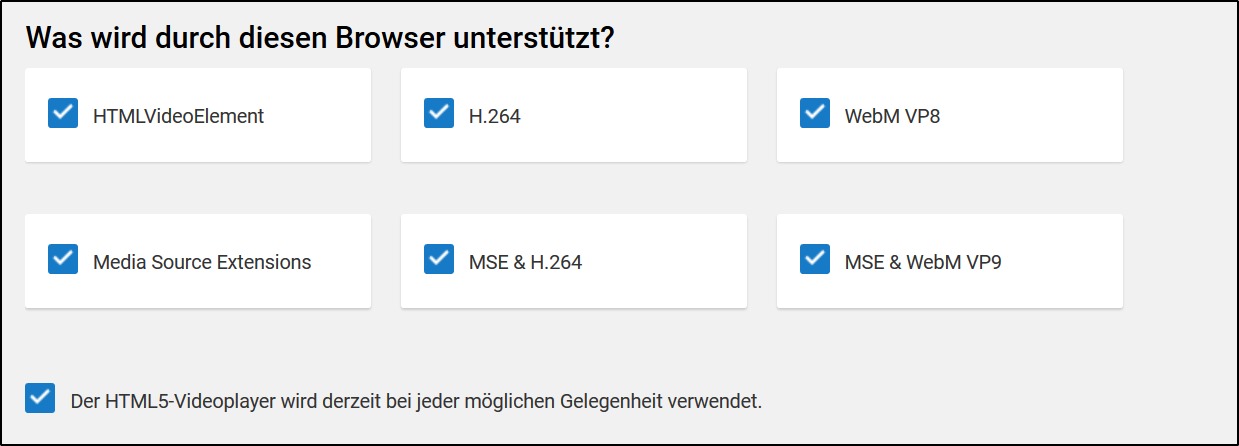The width and height of the screenshot is (1239, 446).
Task: Disable the HTML5-Videoplayer usage checkbox
Action: 40,399
